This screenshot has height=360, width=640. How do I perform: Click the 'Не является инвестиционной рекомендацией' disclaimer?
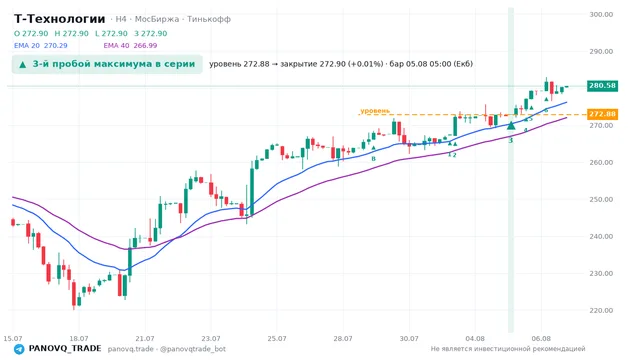click(508, 349)
